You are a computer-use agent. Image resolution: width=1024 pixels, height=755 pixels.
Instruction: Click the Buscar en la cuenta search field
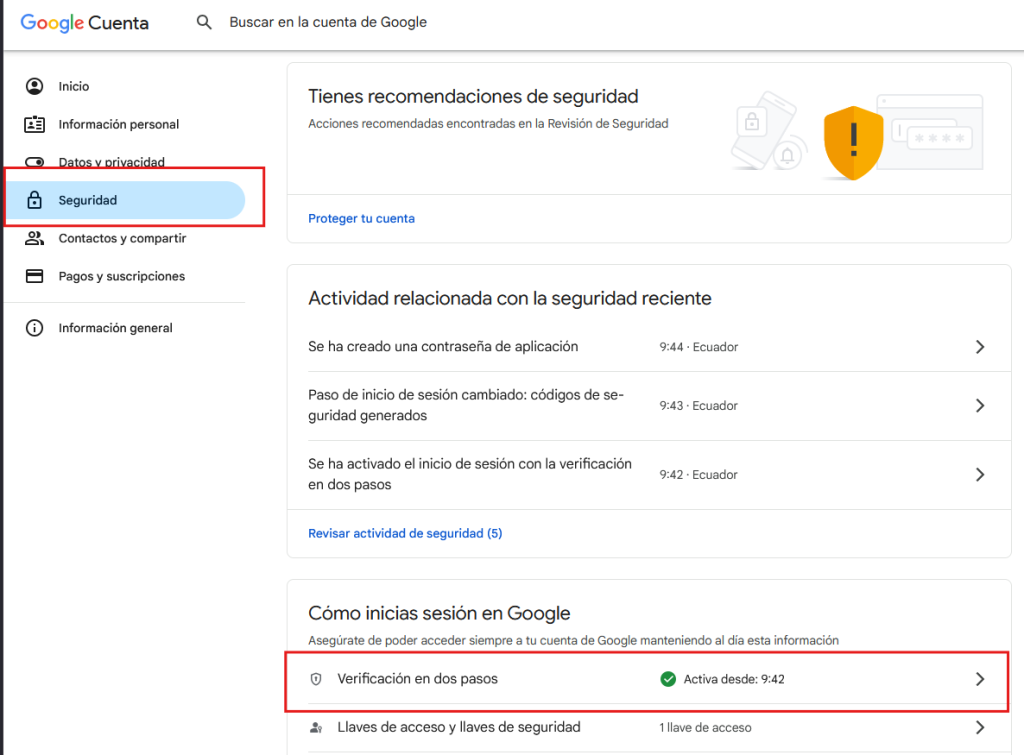328,22
